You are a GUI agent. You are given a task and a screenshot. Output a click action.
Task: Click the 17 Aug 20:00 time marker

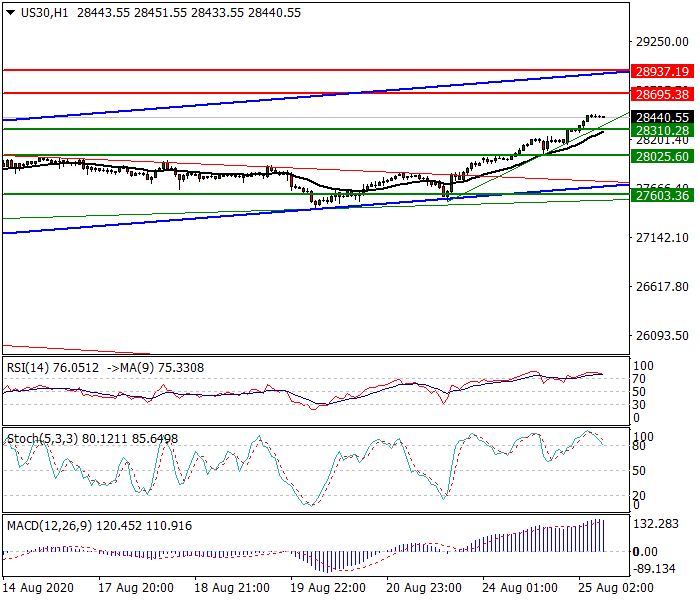click(136, 588)
